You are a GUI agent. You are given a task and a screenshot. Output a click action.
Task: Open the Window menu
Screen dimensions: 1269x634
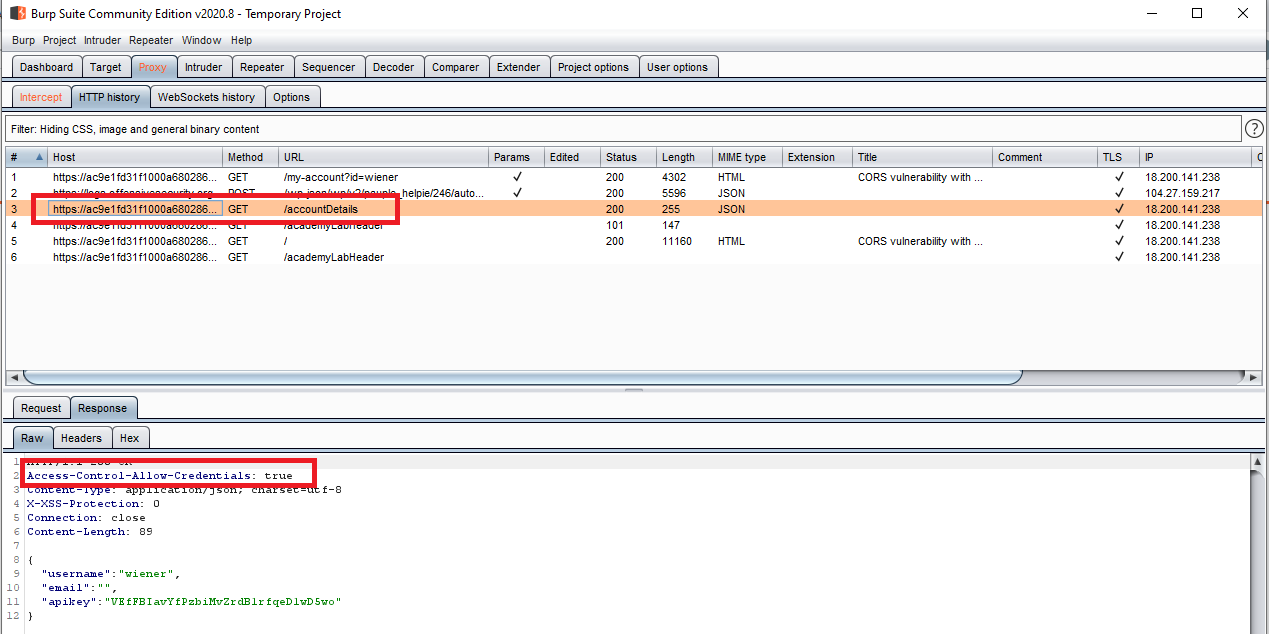click(202, 40)
